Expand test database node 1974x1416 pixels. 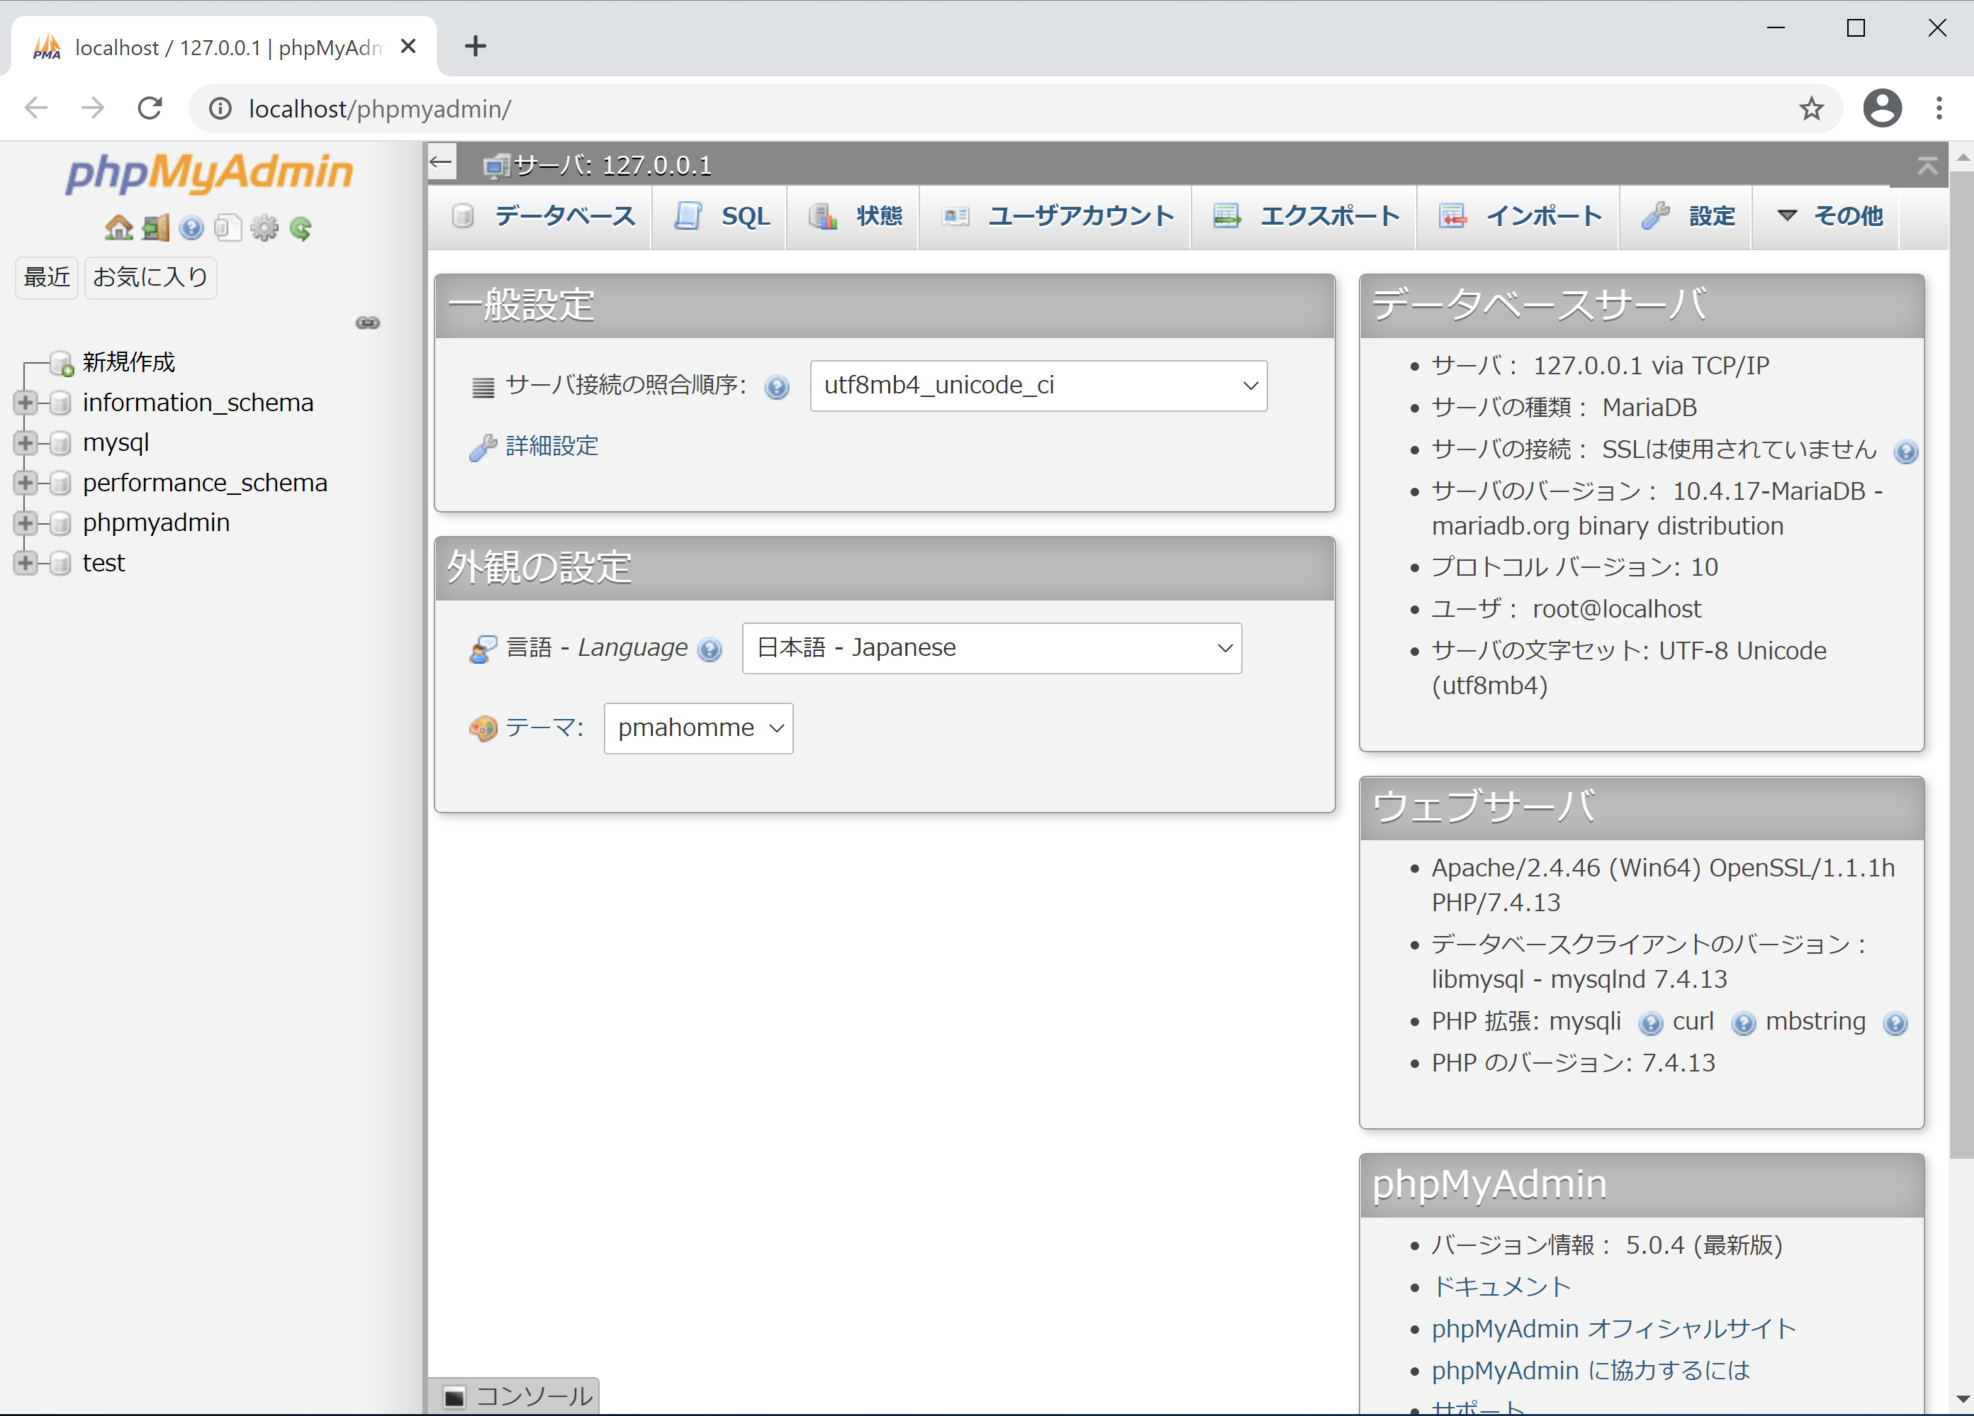tap(25, 563)
